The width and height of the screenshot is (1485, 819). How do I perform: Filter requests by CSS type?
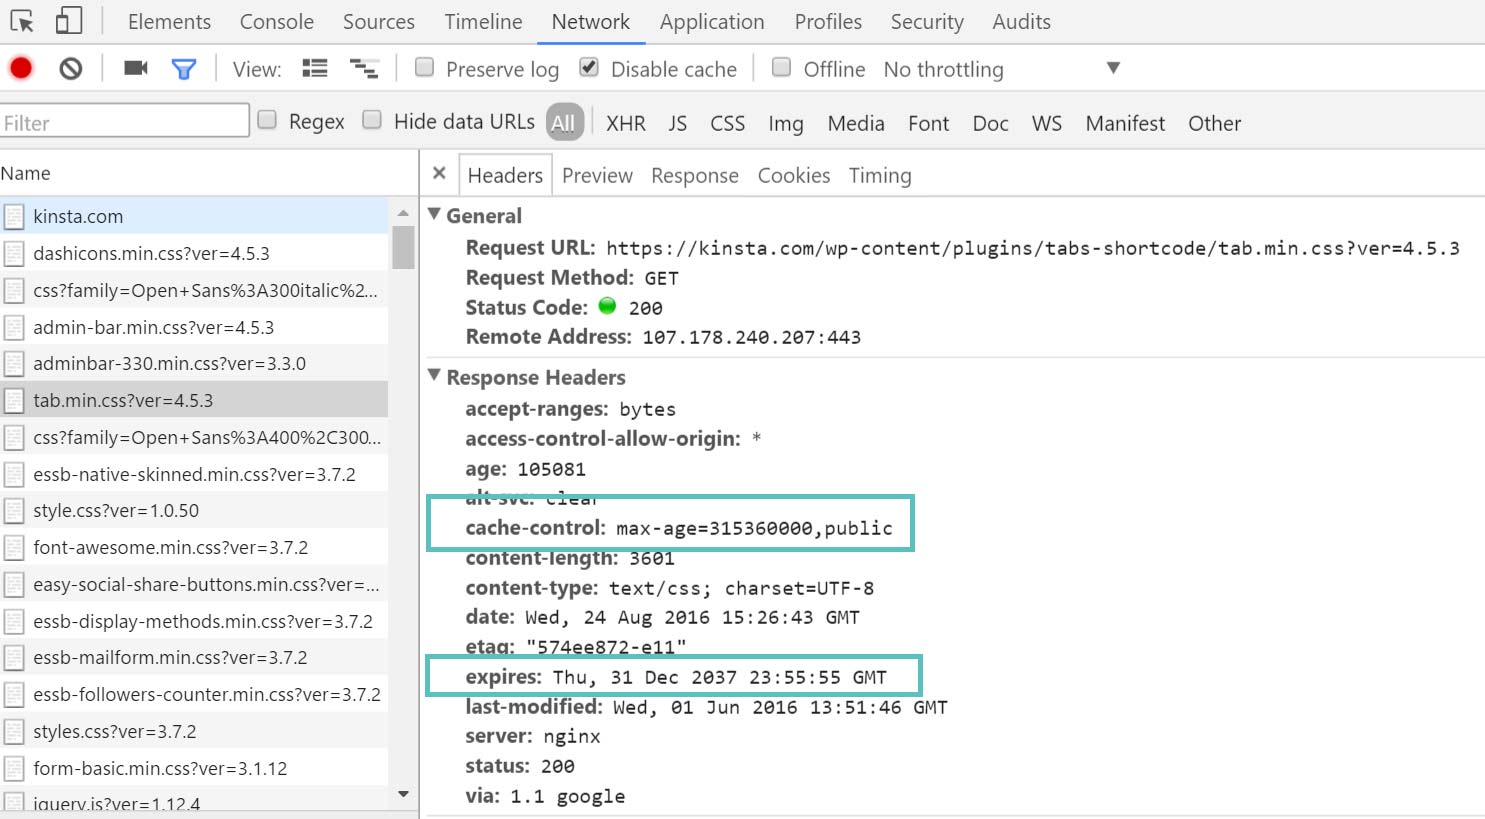pos(727,123)
